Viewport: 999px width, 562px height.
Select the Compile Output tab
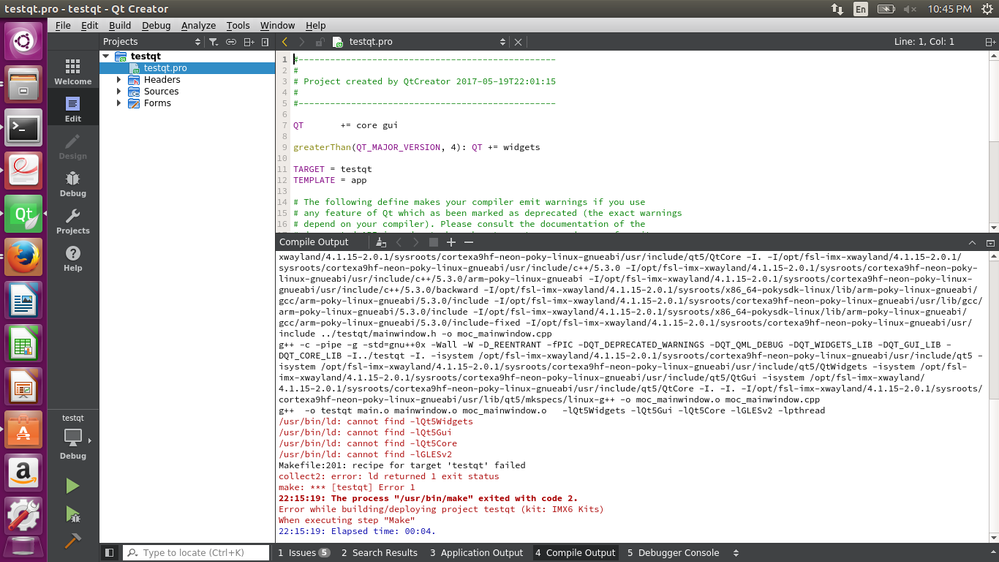575,553
